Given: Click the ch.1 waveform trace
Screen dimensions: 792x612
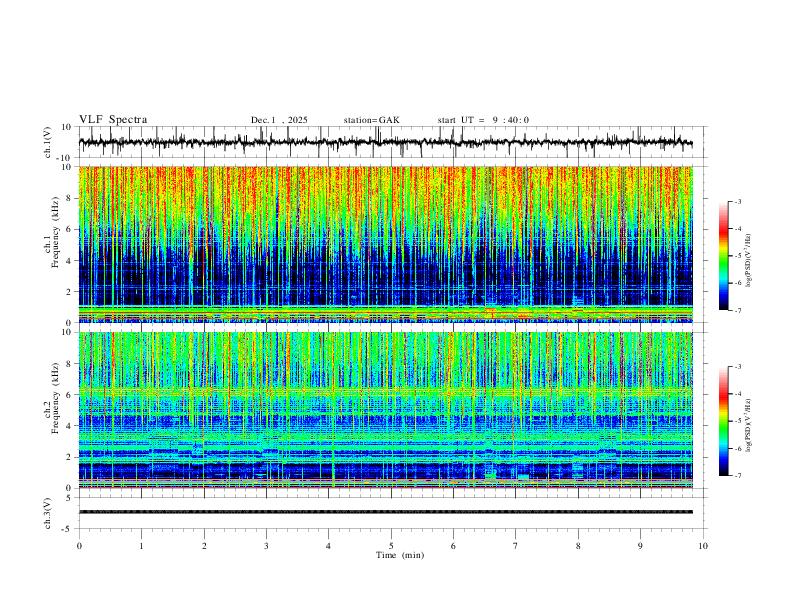Looking at the screenshot, I should (x=386, y=142).
